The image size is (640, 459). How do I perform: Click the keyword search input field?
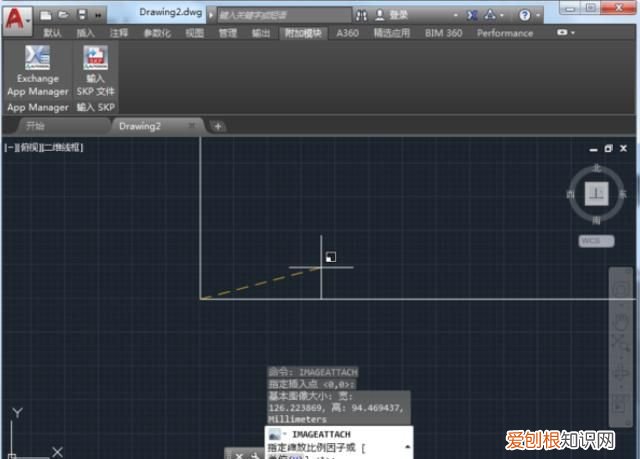[284, 16]
